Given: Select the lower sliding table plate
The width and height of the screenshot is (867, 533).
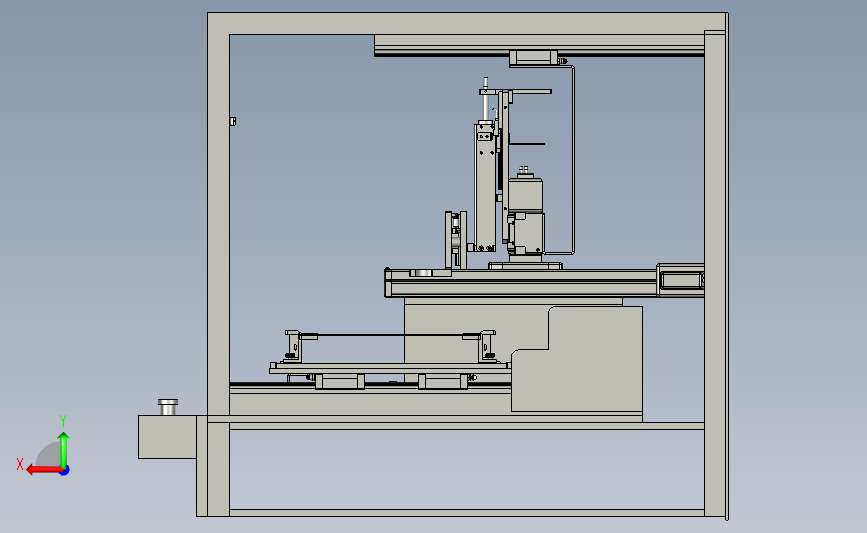Looking at the screenshot, I should tap(390, 368).
